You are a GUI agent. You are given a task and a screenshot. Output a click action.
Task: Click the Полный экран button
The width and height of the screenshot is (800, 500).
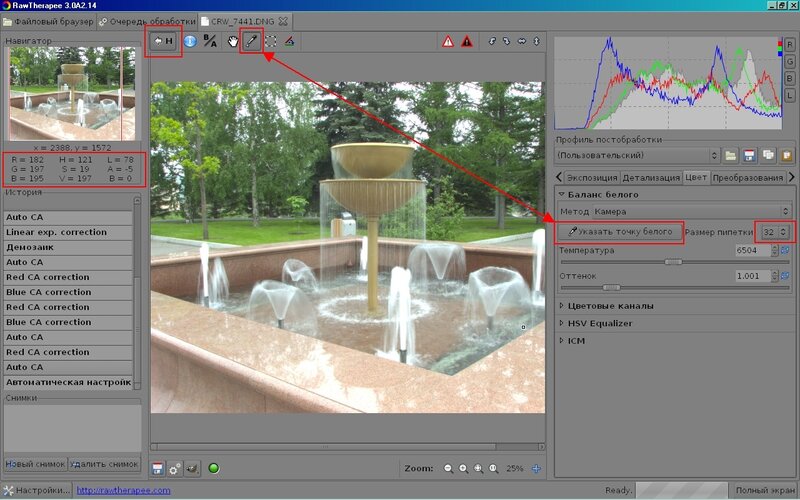(x=765, y=490)
